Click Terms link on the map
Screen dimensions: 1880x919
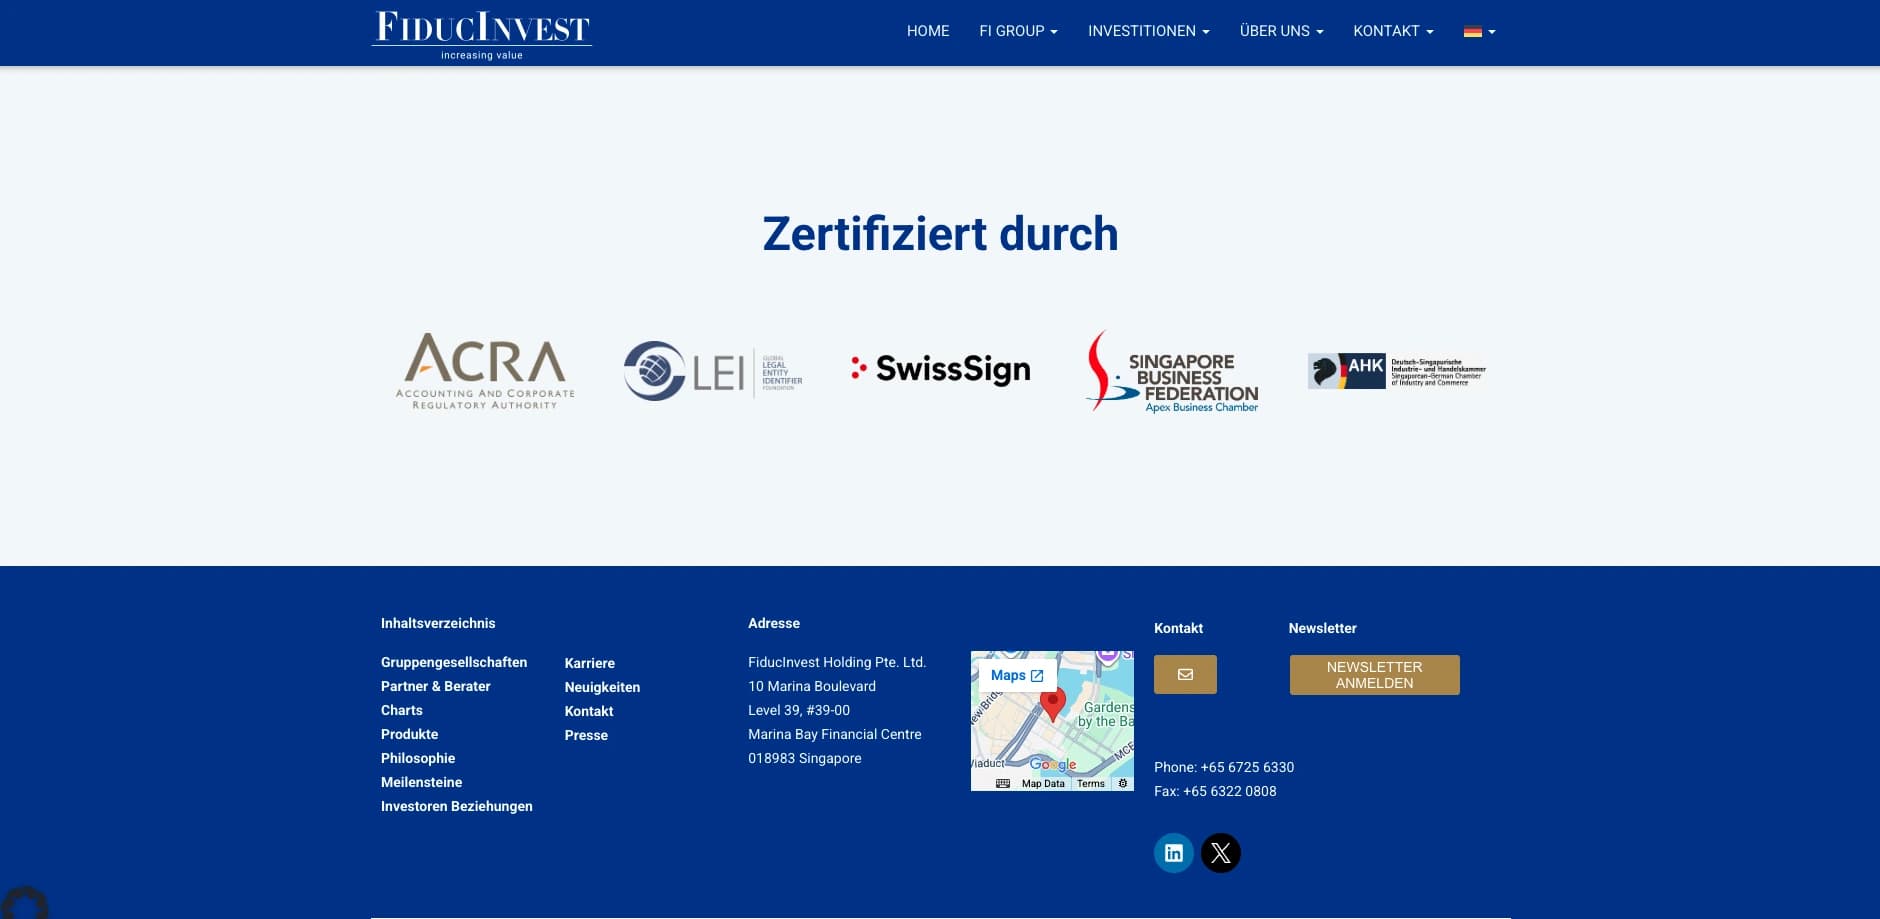[1091, 784]
